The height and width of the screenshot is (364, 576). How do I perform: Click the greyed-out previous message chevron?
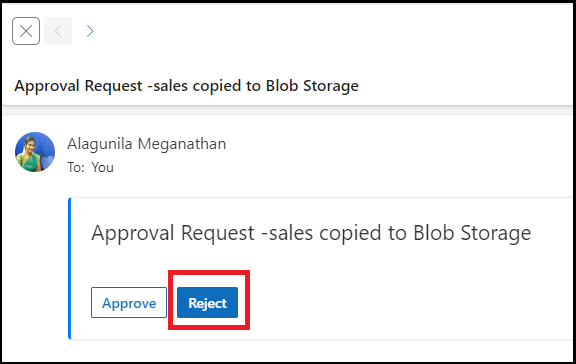(x=58, y=31)
